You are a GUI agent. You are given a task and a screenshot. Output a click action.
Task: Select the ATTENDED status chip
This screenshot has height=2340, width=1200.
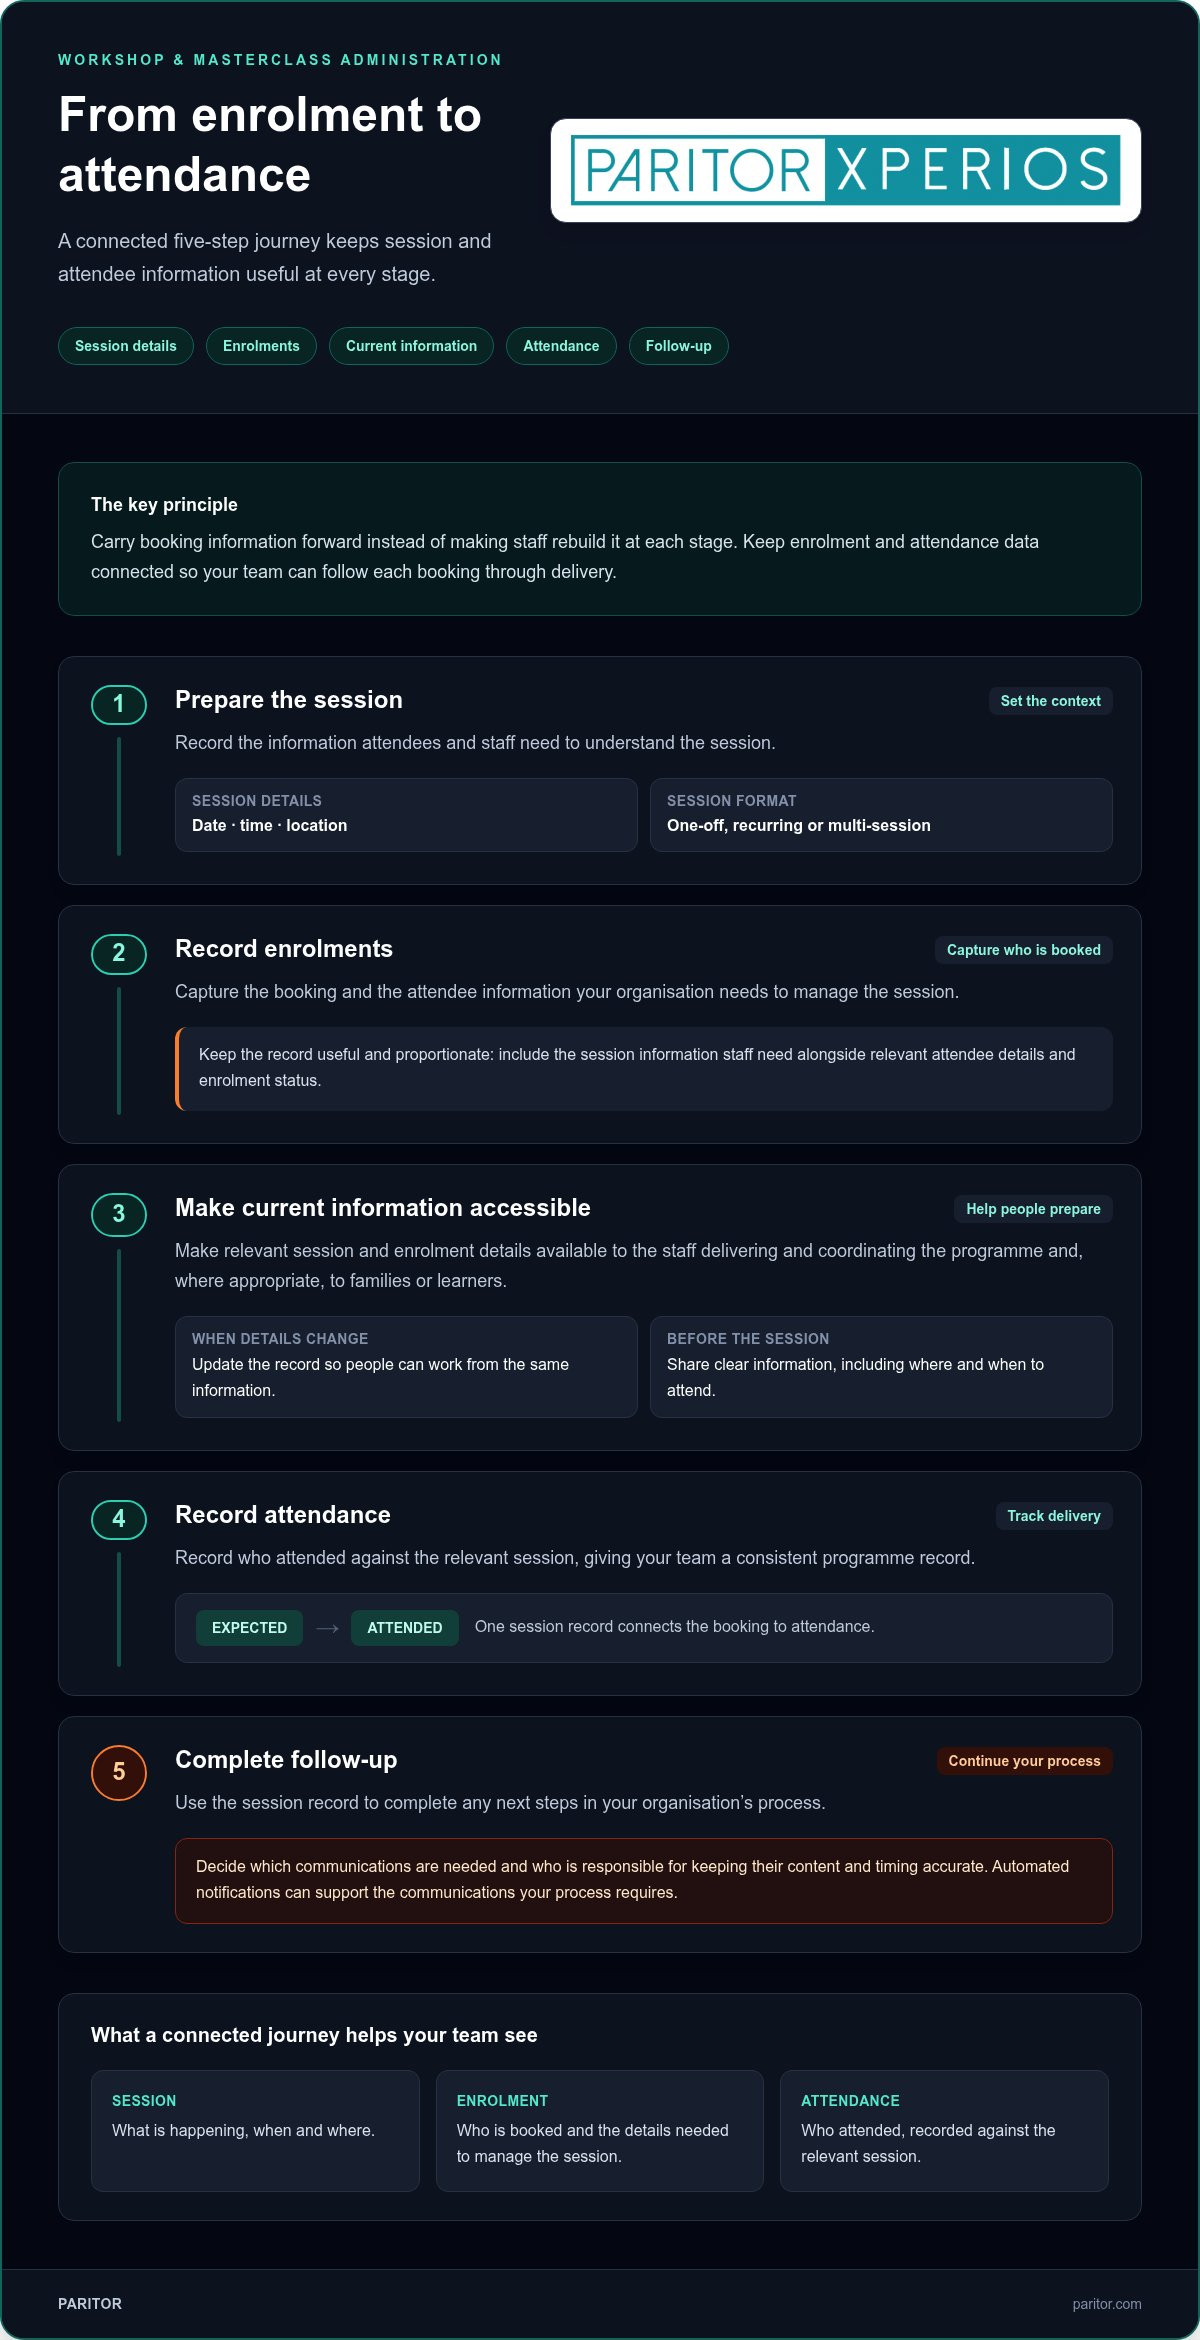pyautogui.click(x=405, y=1628)
